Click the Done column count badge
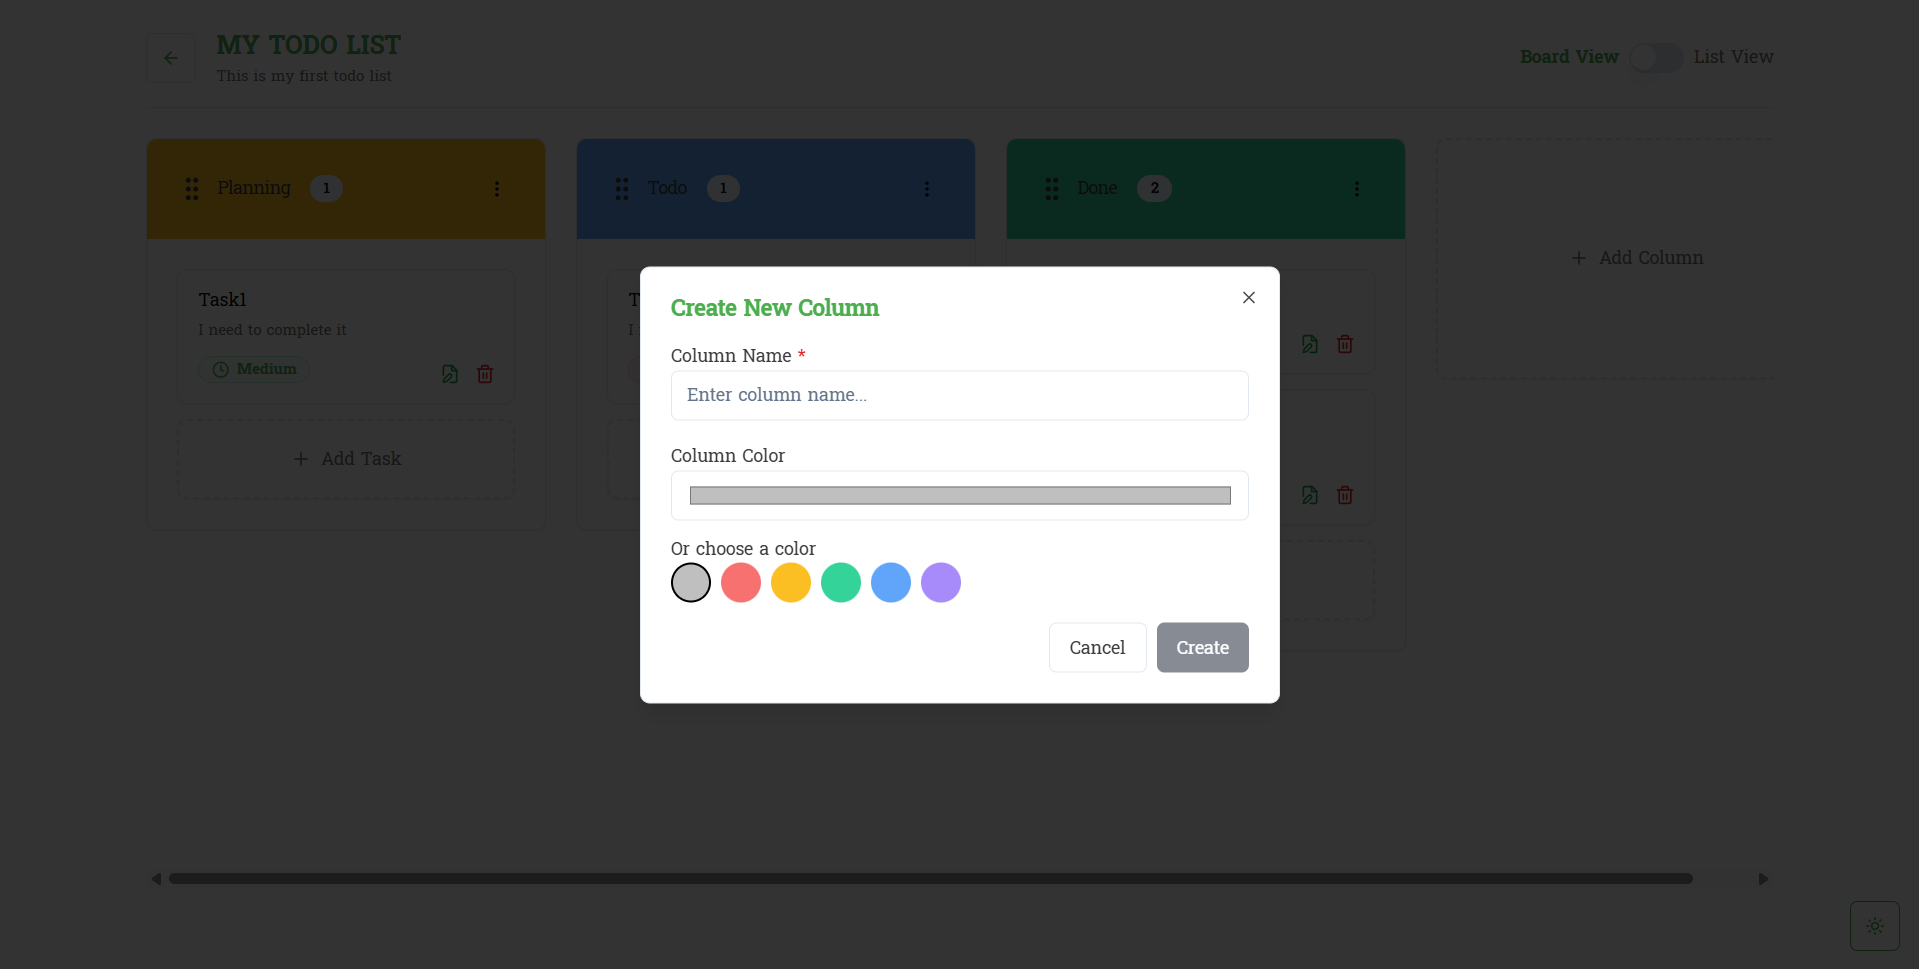 [x=1154, y=188]
